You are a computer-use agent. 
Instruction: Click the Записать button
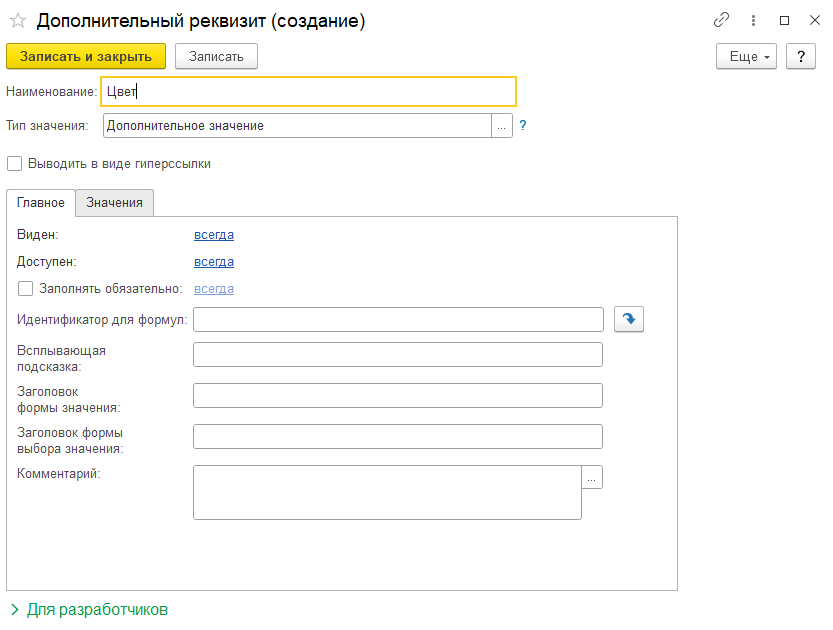[x=216, y=56]
